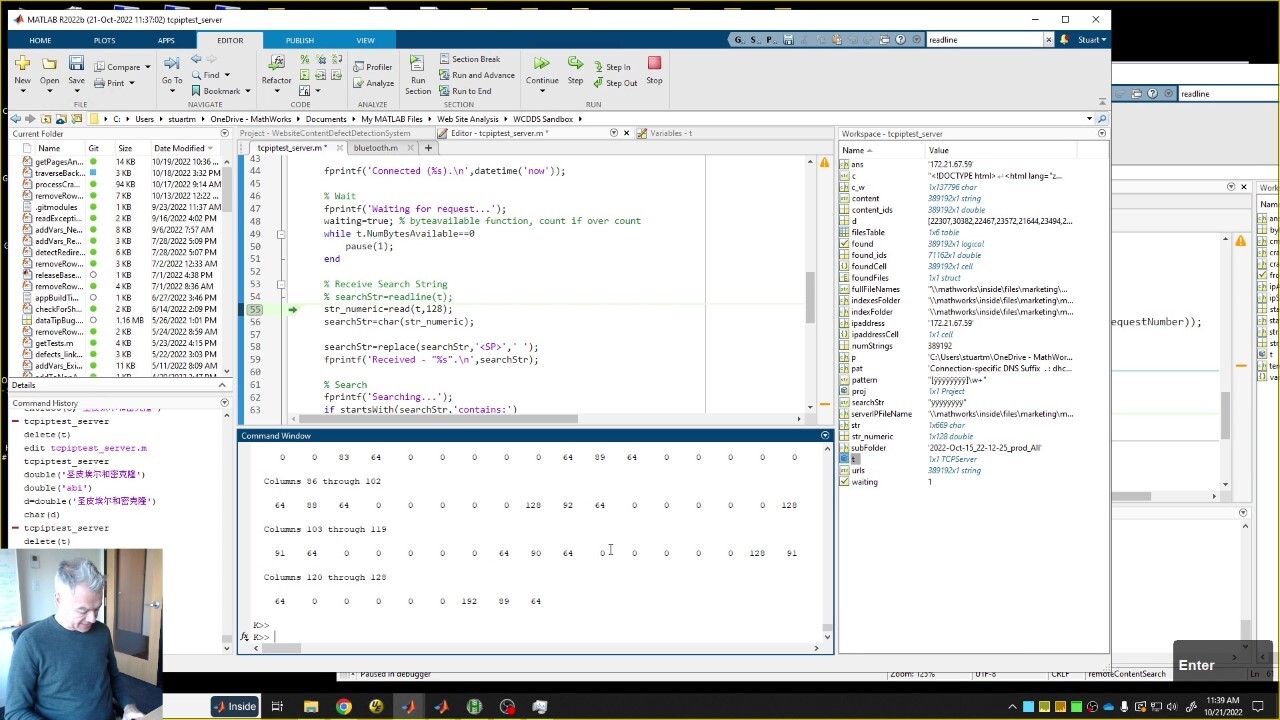Insert a Section Break
Image resolution: width=1280 pixels, height=720 pixels.
click(x=468, y=59)
